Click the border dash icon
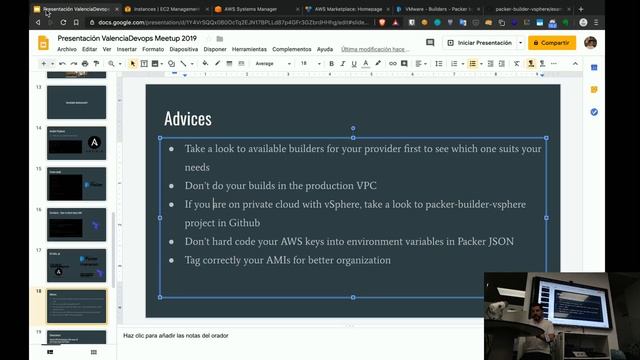Screen dimensions: 640x360 tap(241, 64)
